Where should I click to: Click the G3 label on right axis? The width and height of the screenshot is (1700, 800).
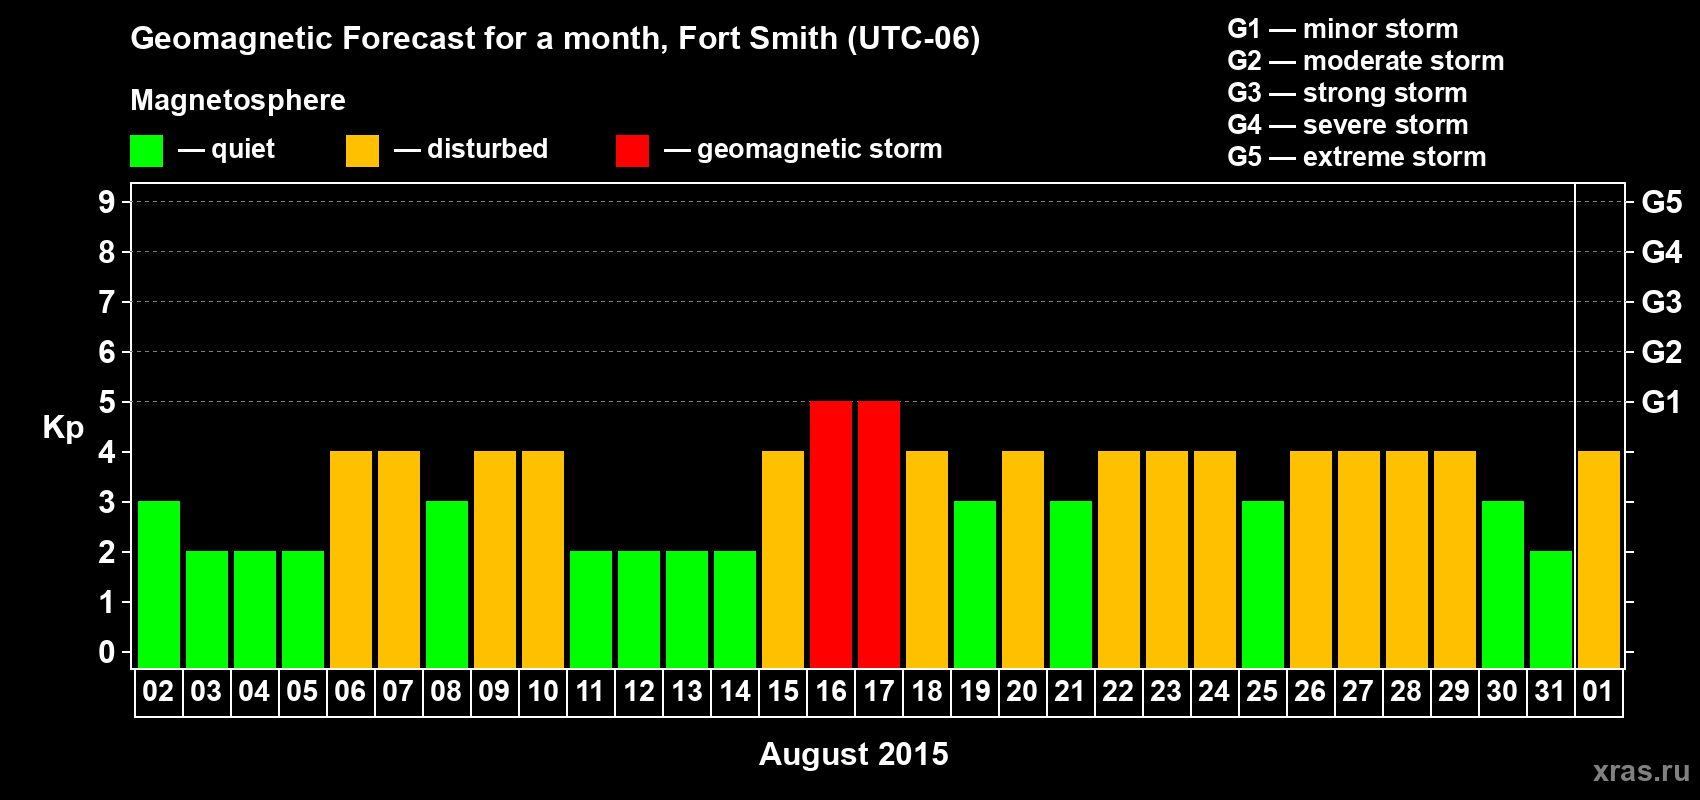tap(1662, 302)
